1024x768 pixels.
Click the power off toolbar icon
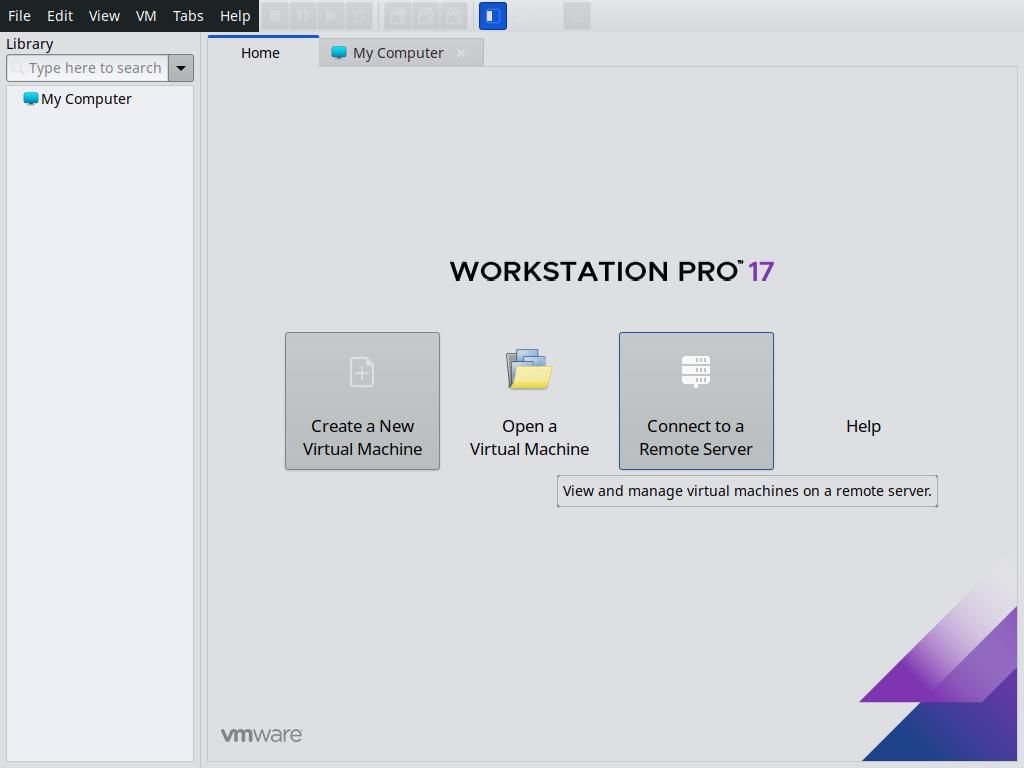pyautogui.click(x=275, y=16)
